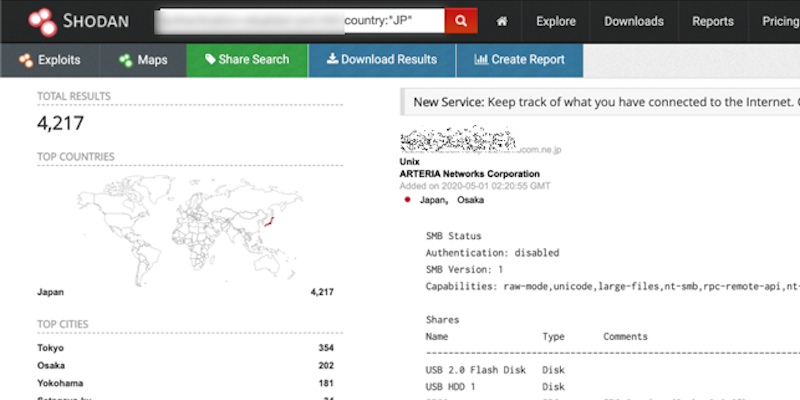800x400 pixels.
Task: Click the Shares heading text
Action: click(442, 320)
